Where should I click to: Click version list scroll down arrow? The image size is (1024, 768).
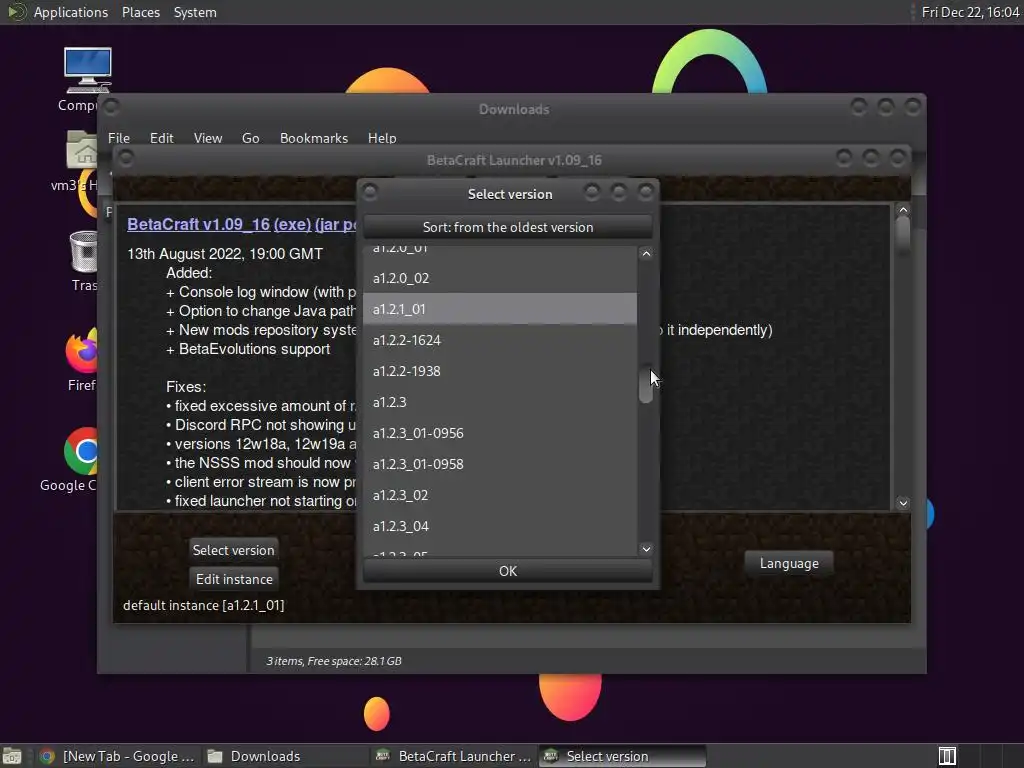646,549
